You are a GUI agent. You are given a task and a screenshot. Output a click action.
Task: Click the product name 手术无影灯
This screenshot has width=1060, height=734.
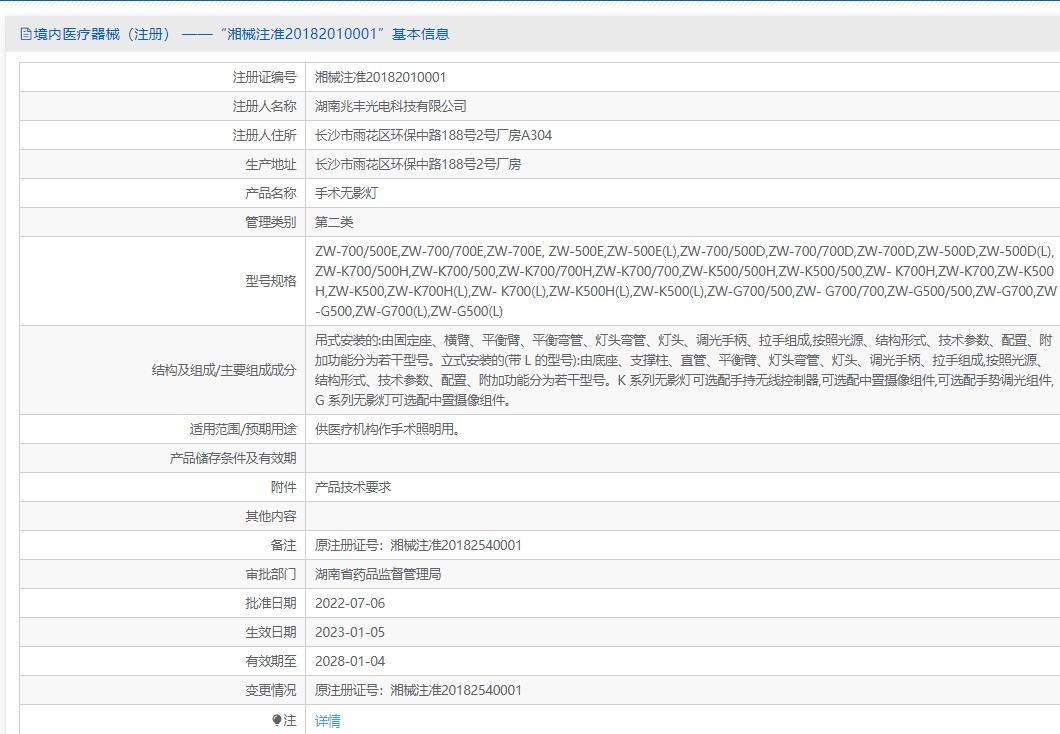point(347,193)
